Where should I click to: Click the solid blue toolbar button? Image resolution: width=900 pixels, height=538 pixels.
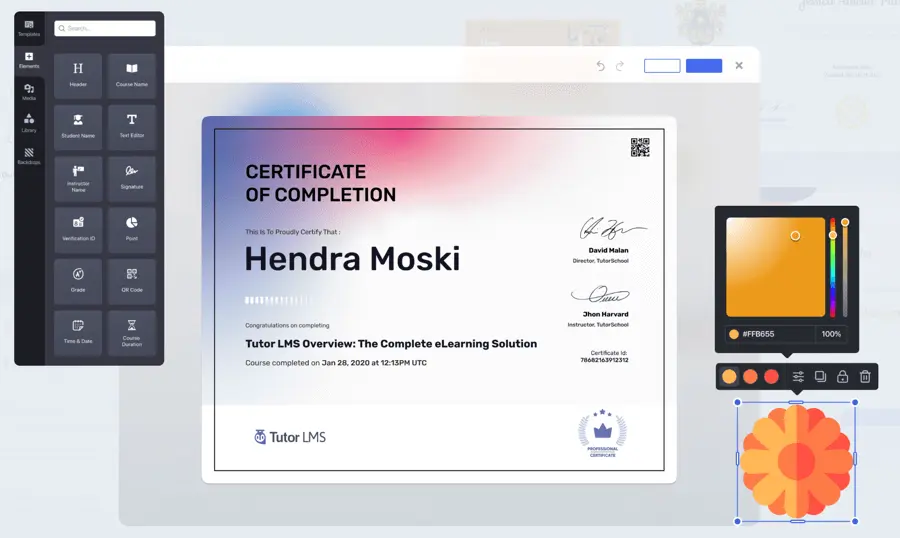click(704, 65)
